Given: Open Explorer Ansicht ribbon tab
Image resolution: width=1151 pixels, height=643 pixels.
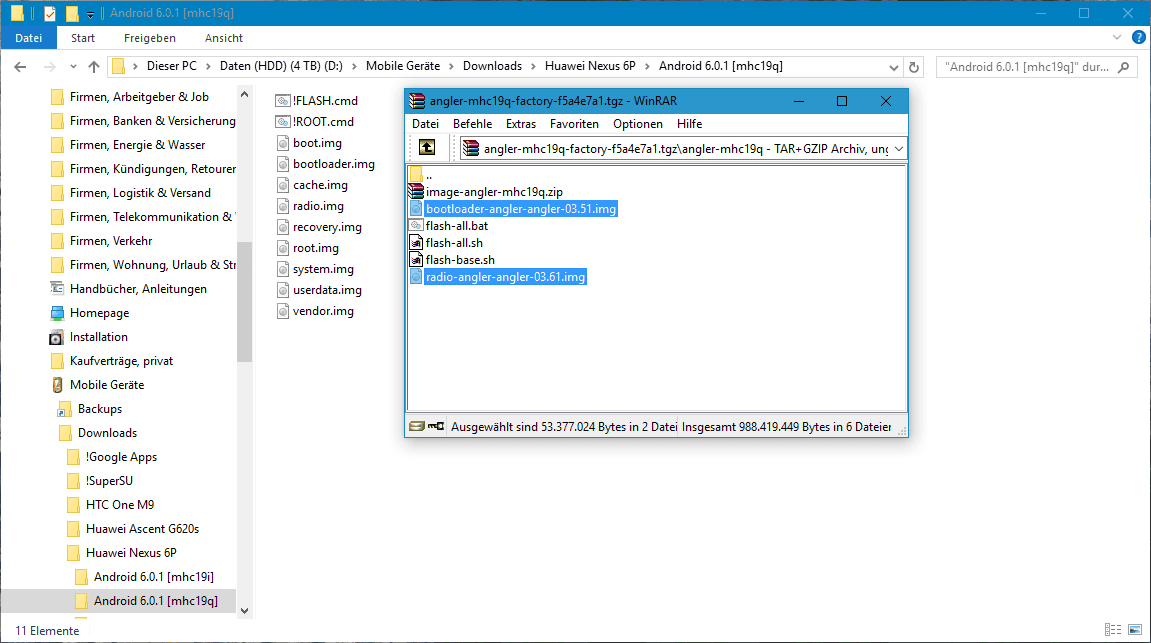Looking at the screenshot, I should (224, 38).
